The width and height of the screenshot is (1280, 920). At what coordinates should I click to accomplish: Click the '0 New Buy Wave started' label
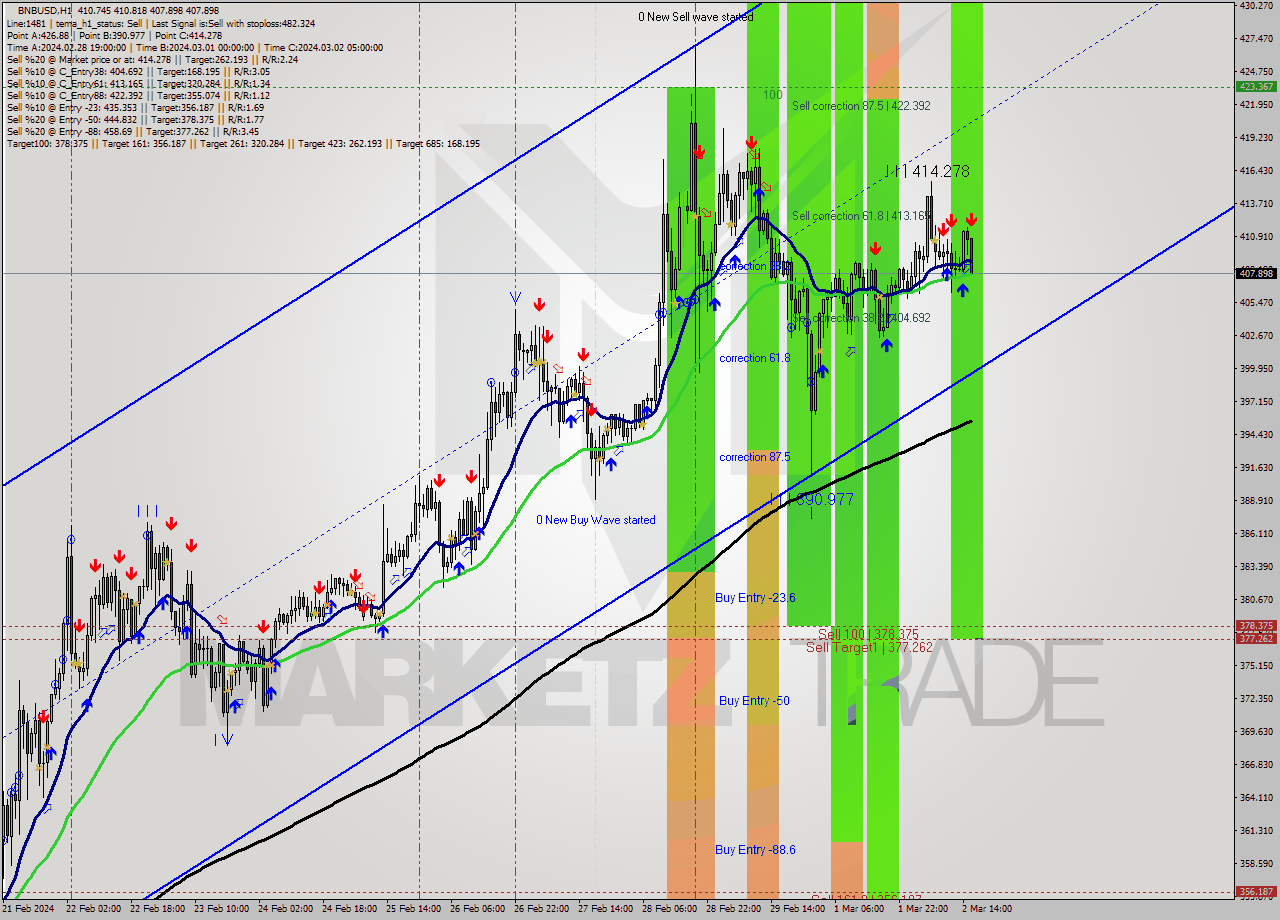pos(596,520)
